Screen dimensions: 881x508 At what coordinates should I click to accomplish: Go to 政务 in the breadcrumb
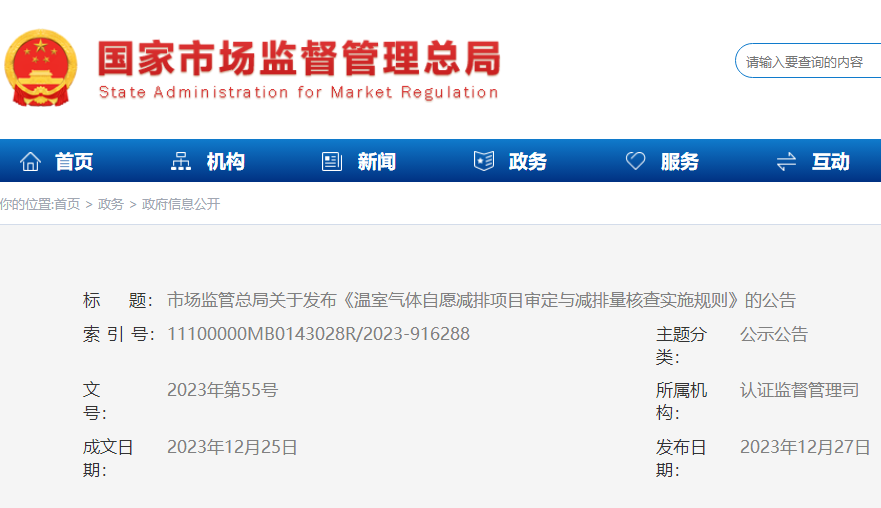[111, 204]
